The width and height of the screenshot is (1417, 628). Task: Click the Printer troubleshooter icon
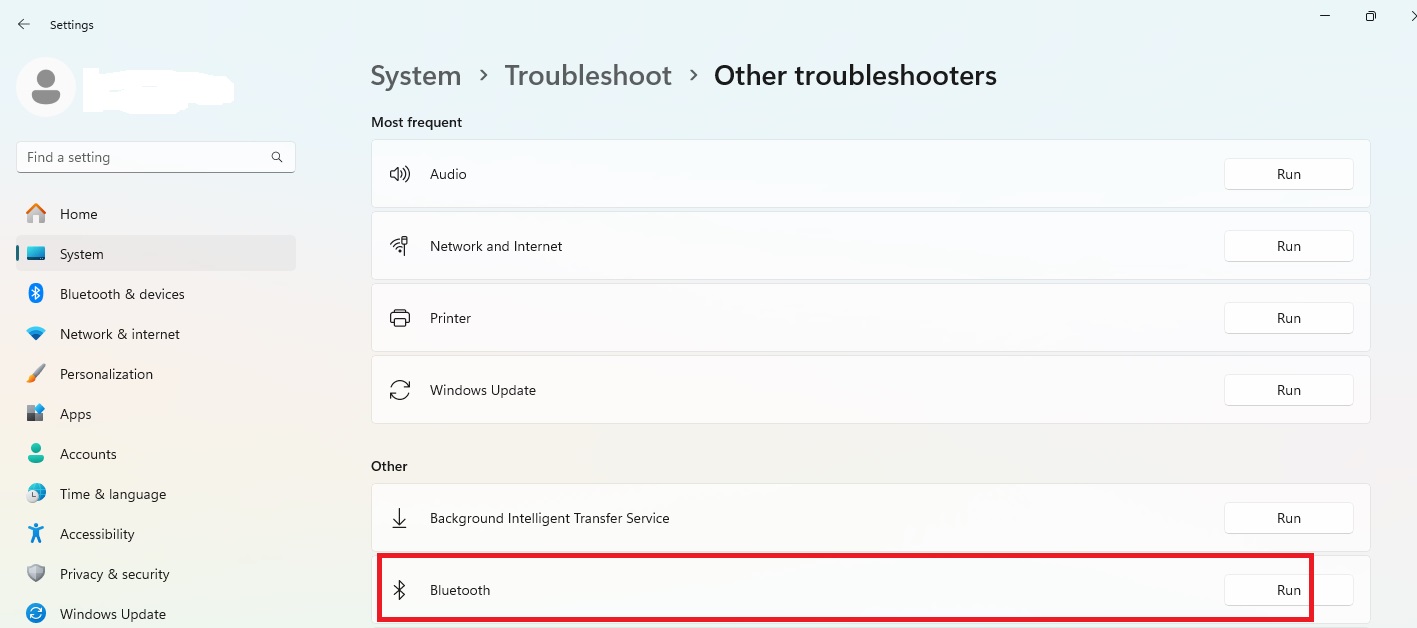[x=399, y=317]
